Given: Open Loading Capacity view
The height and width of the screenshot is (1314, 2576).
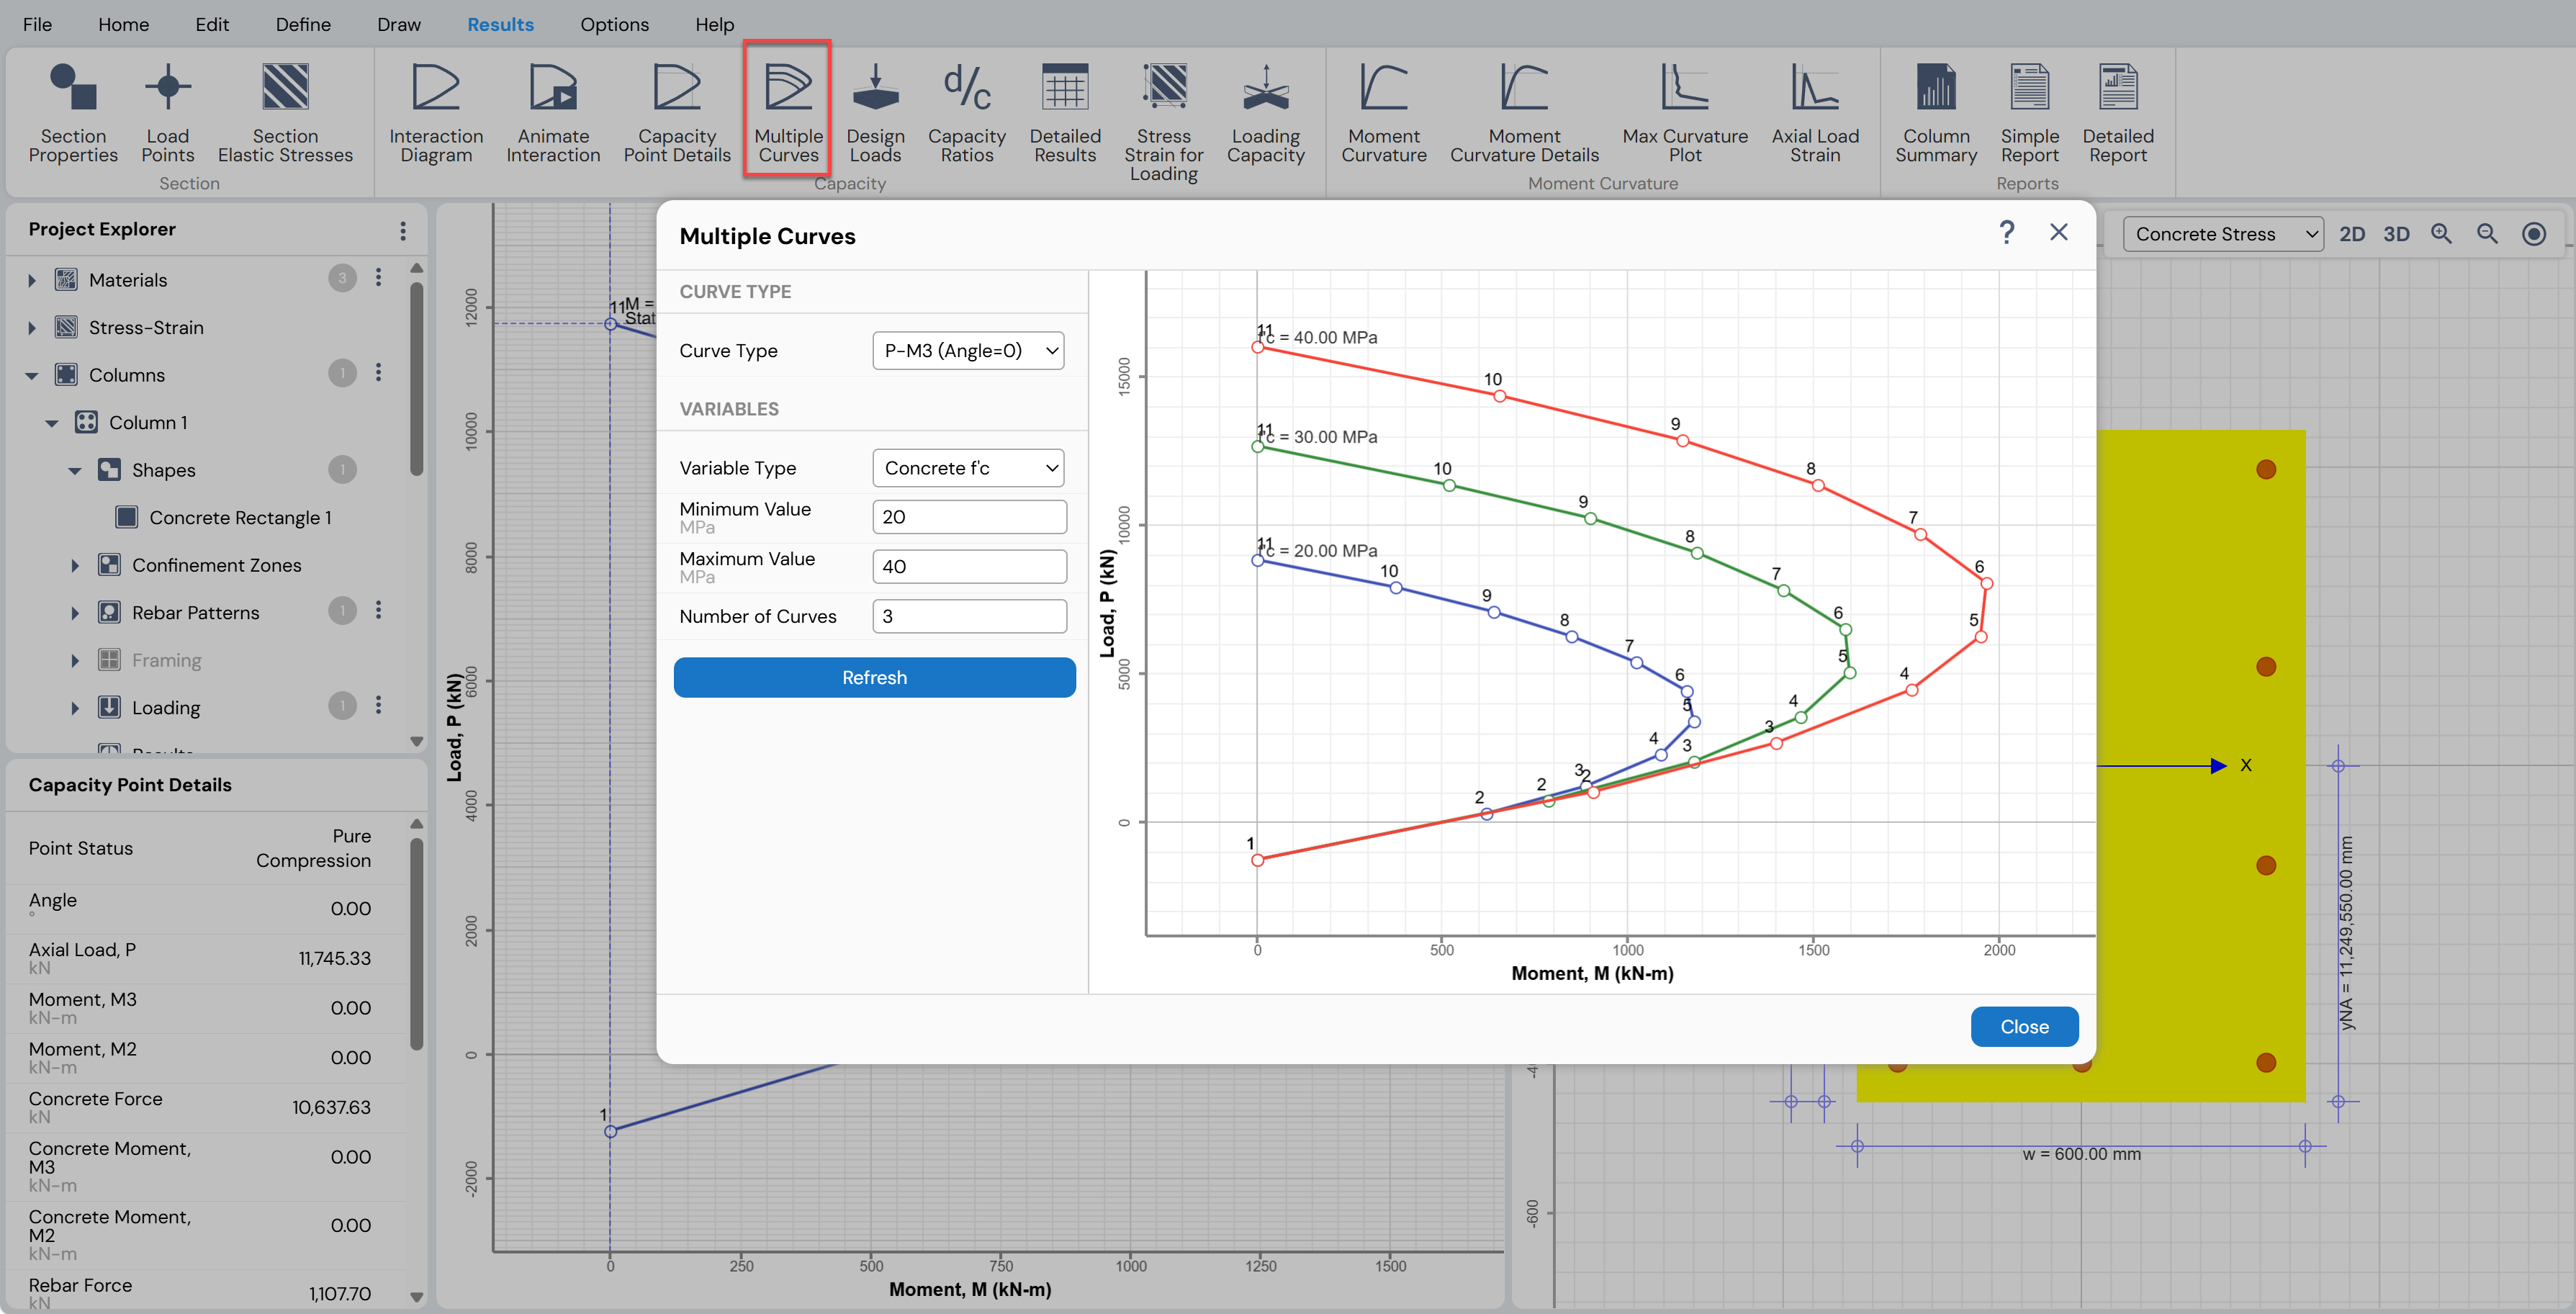Looking at the screenshot, I should [1265, 112].
